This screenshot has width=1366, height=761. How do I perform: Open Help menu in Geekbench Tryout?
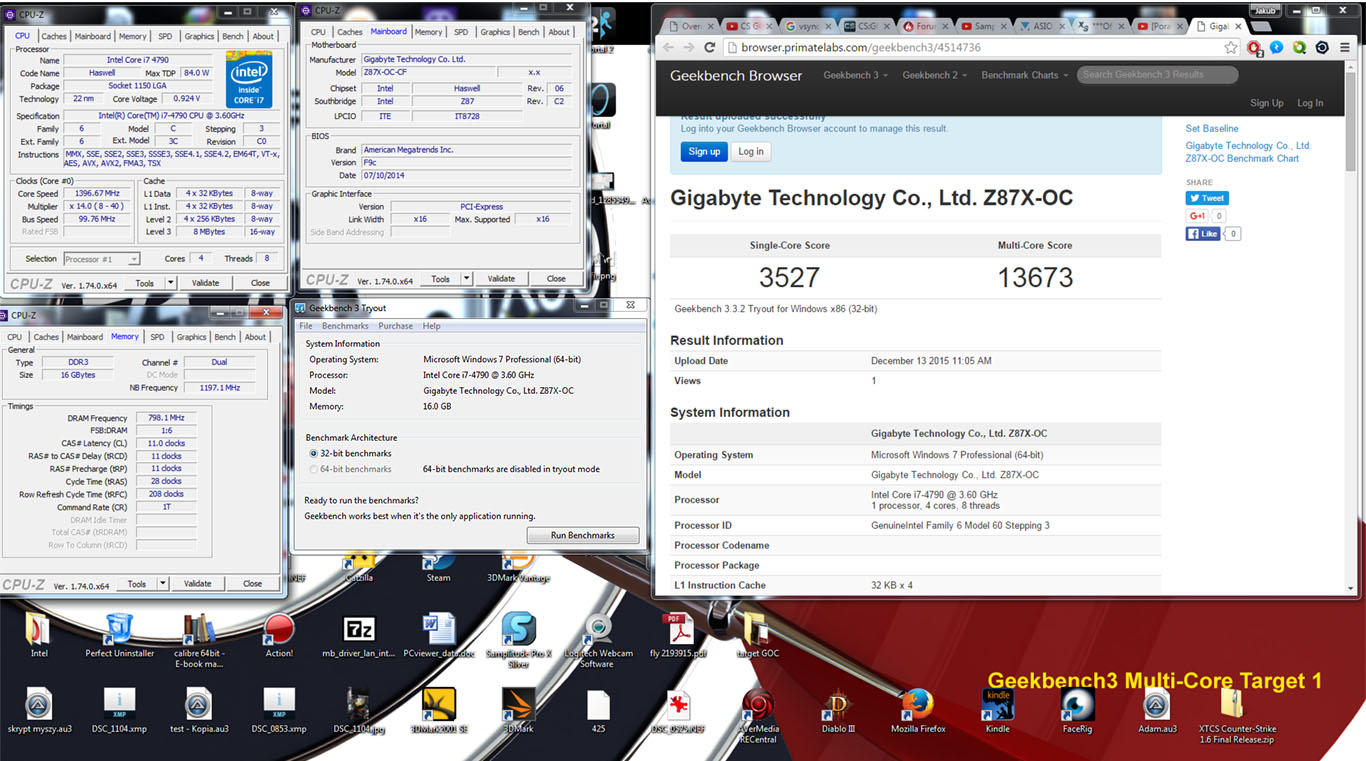click(x=431, y=326)
